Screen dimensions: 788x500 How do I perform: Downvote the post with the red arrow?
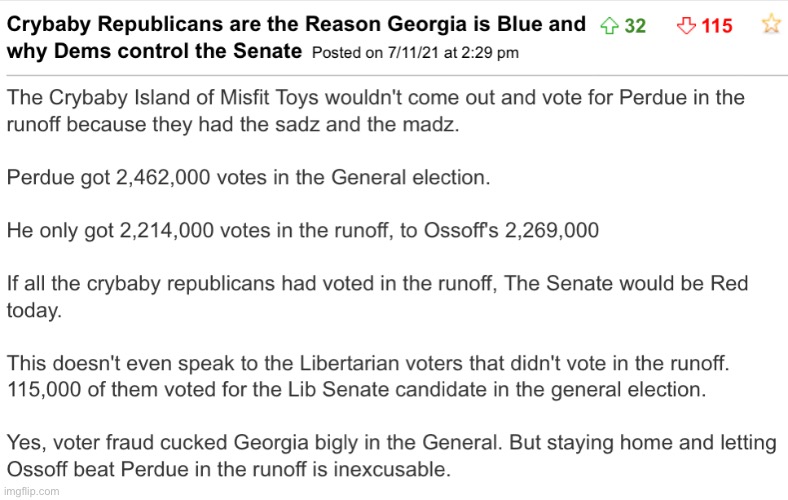coord(686,25)
